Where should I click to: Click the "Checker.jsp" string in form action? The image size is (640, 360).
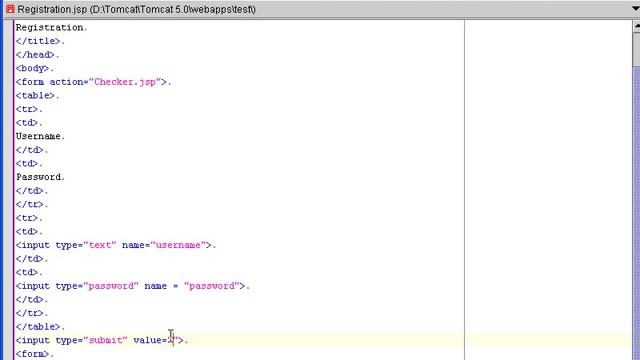point(125,82)
